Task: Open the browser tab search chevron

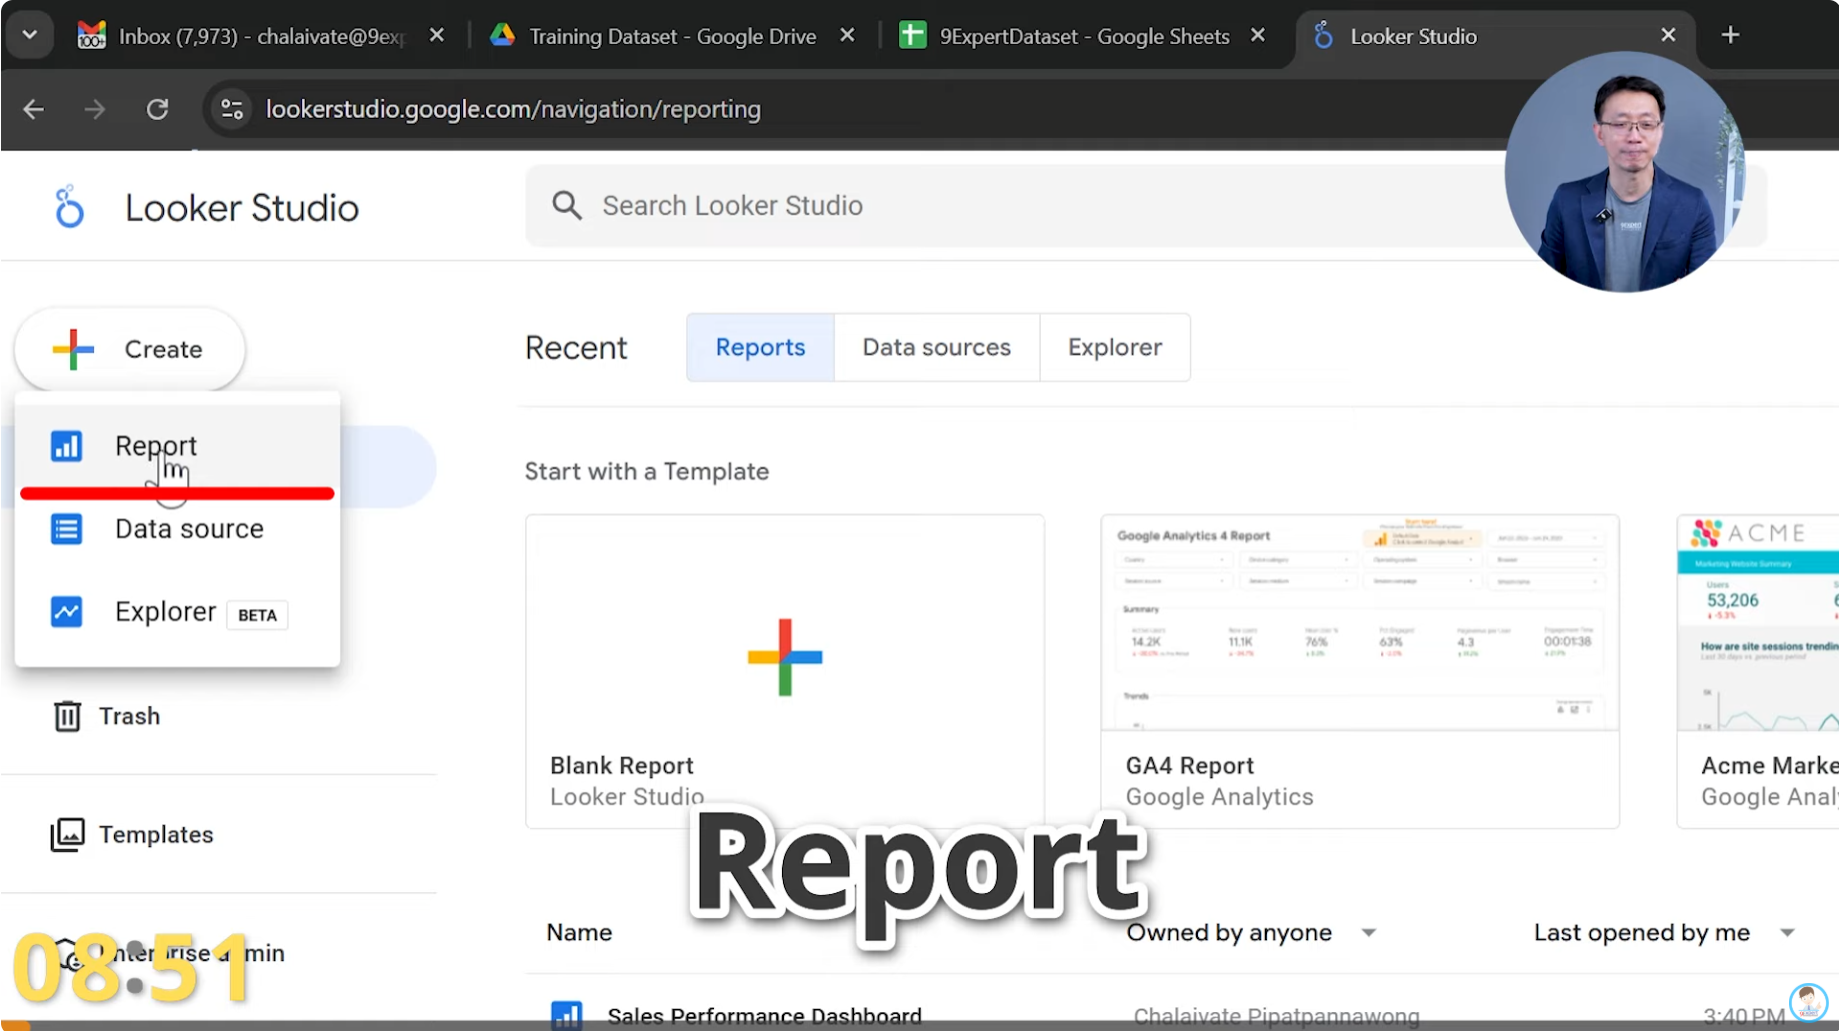Action: point(29,34)
